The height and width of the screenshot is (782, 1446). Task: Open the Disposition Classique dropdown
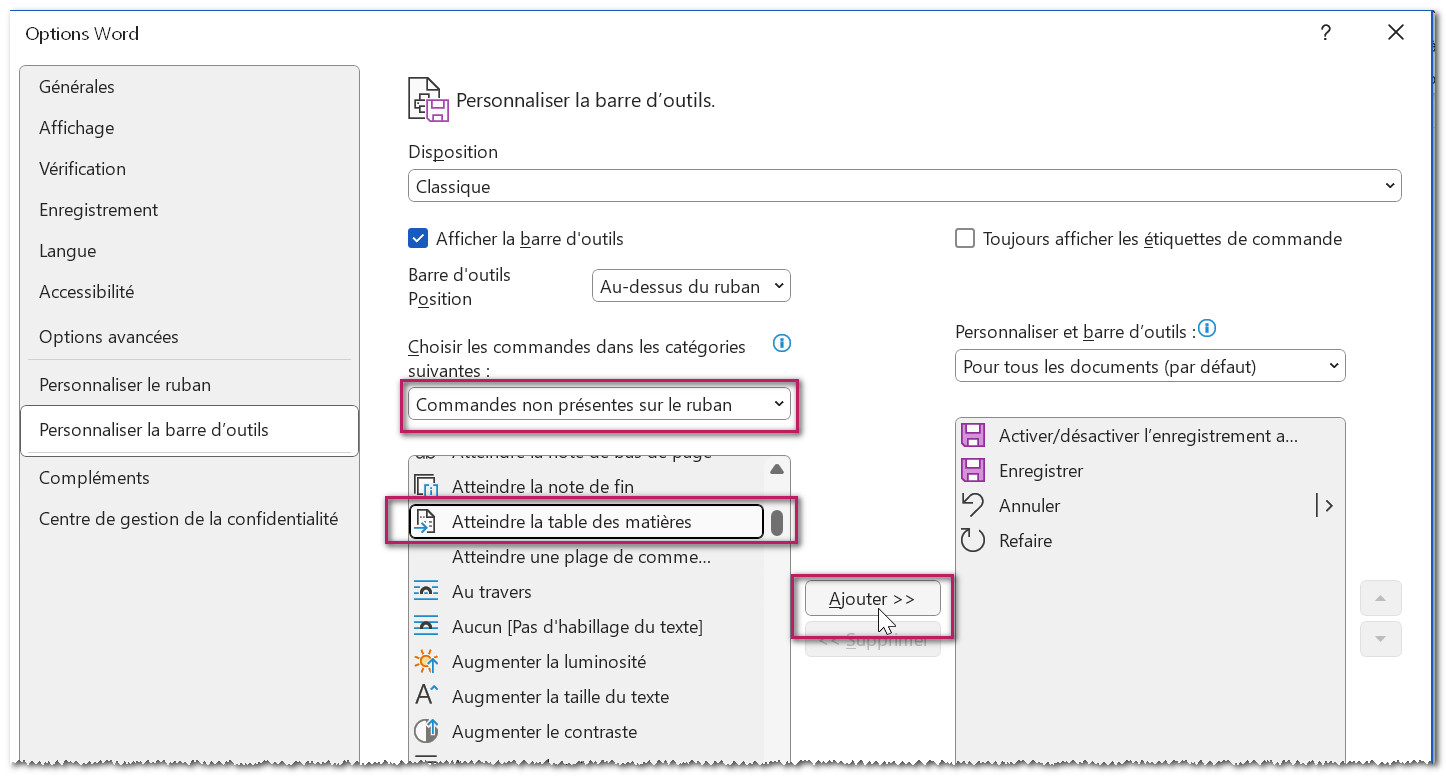904,186
